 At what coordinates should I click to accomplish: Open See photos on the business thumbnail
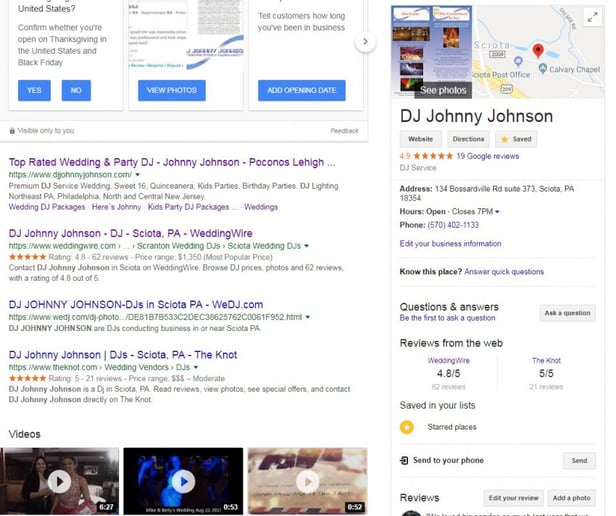443,90
